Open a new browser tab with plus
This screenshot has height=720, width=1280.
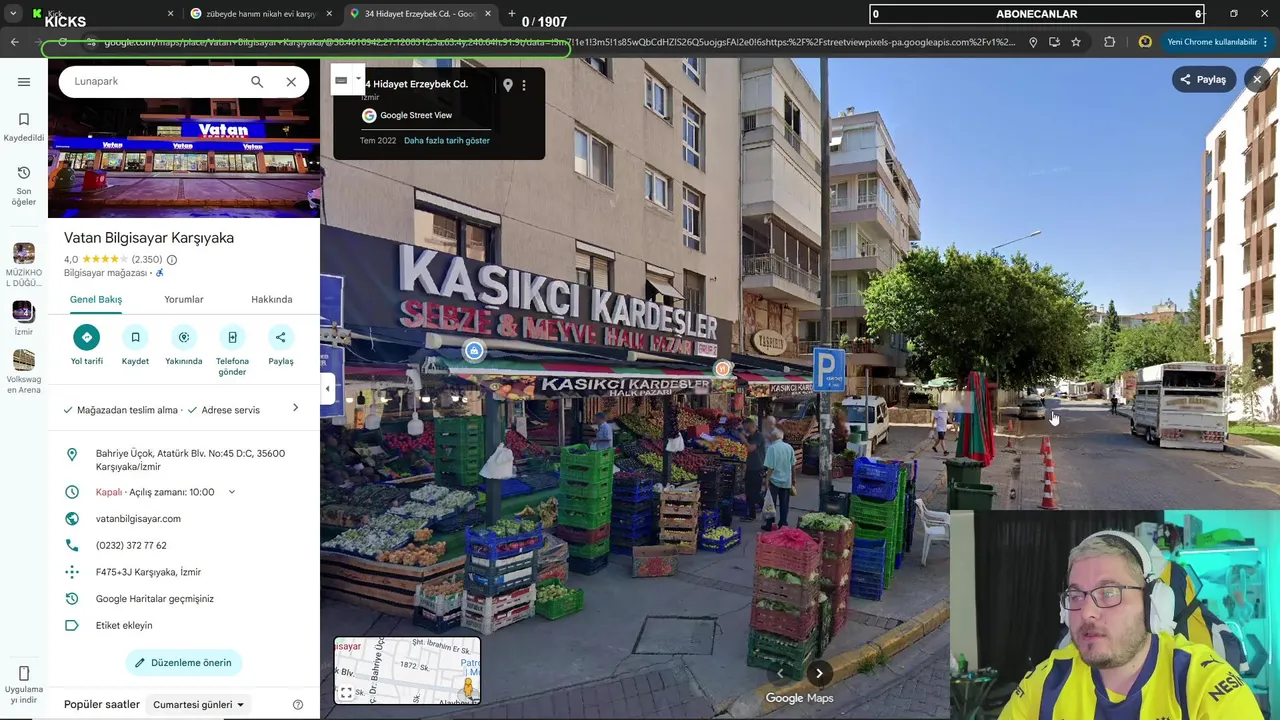click(x=512, y=14)
